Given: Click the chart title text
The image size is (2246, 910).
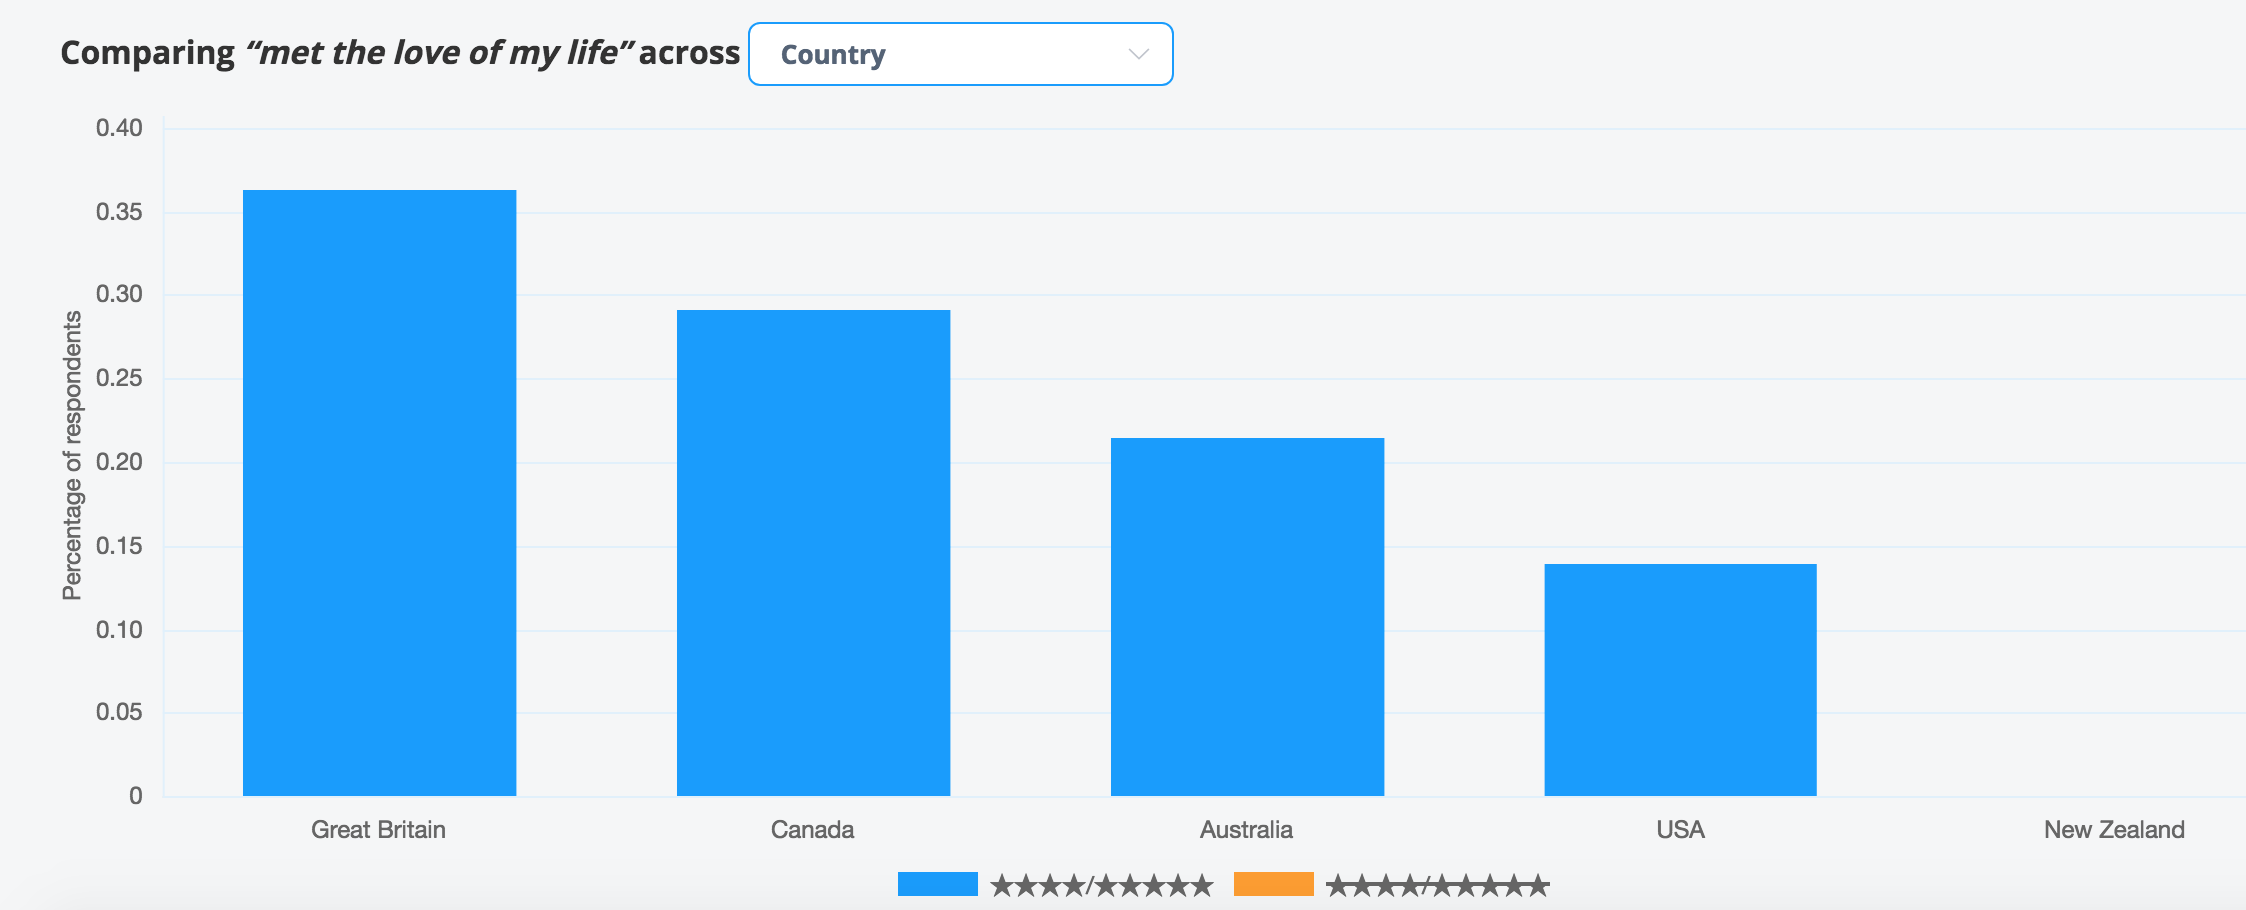Looking at the screenshot, I should click(400, 53).
